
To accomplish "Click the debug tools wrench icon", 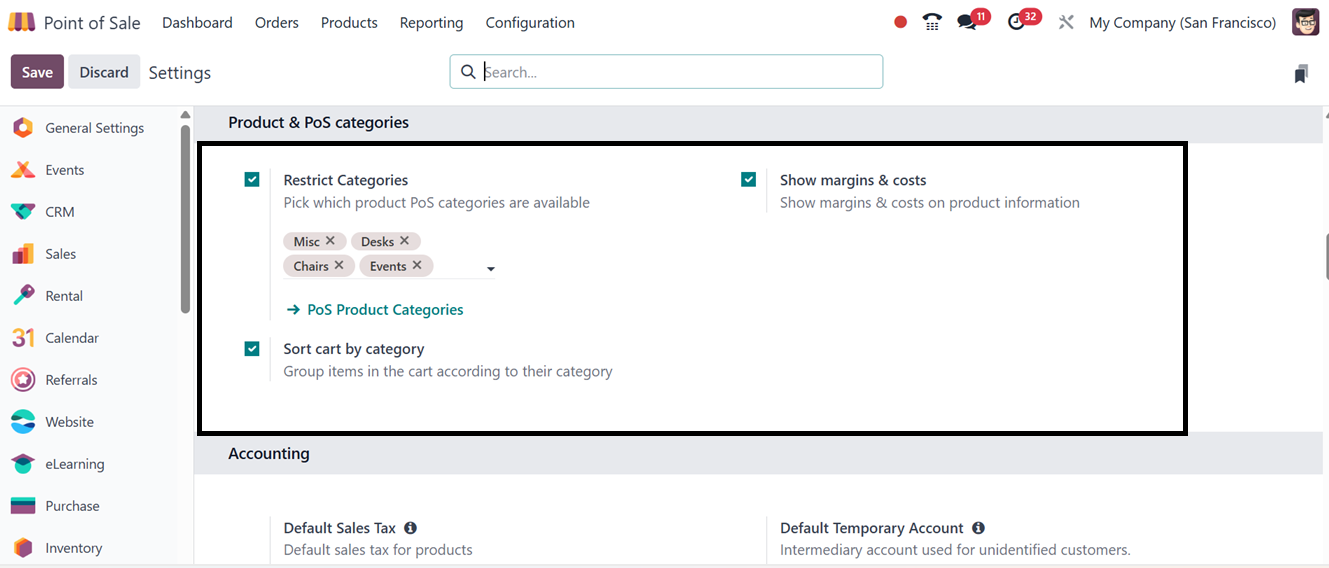I will pos(1066,22).
